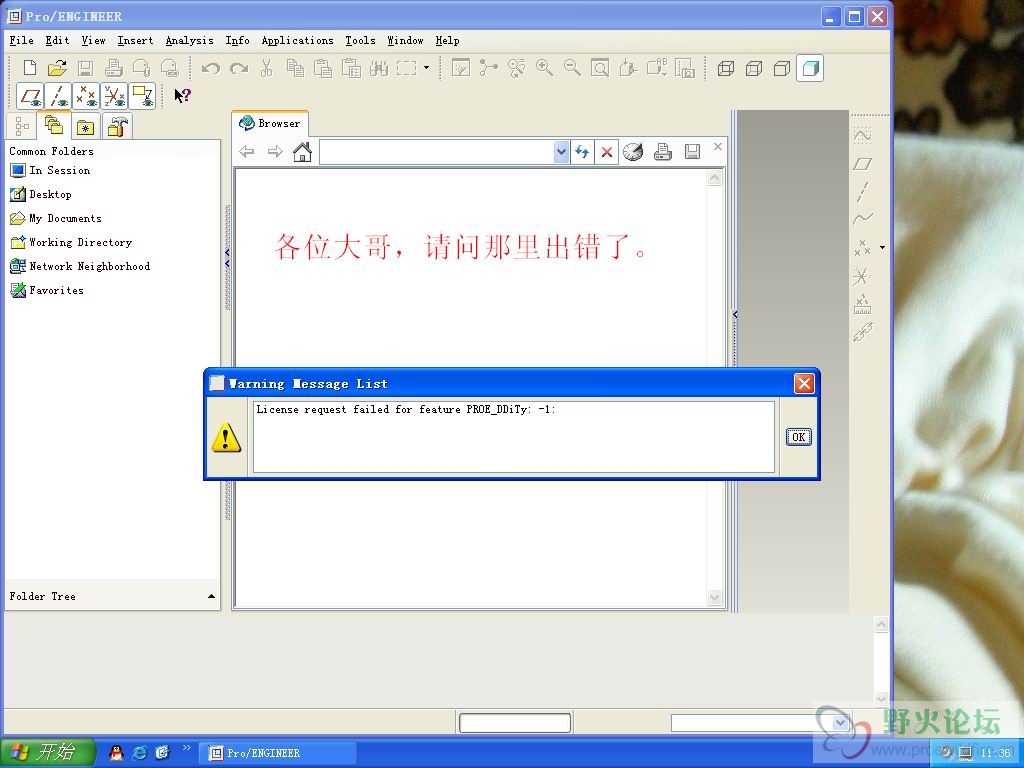Screen dimensions: 1024x768
Task: Click the Browser red stop X icon
Action: (607, 152)
